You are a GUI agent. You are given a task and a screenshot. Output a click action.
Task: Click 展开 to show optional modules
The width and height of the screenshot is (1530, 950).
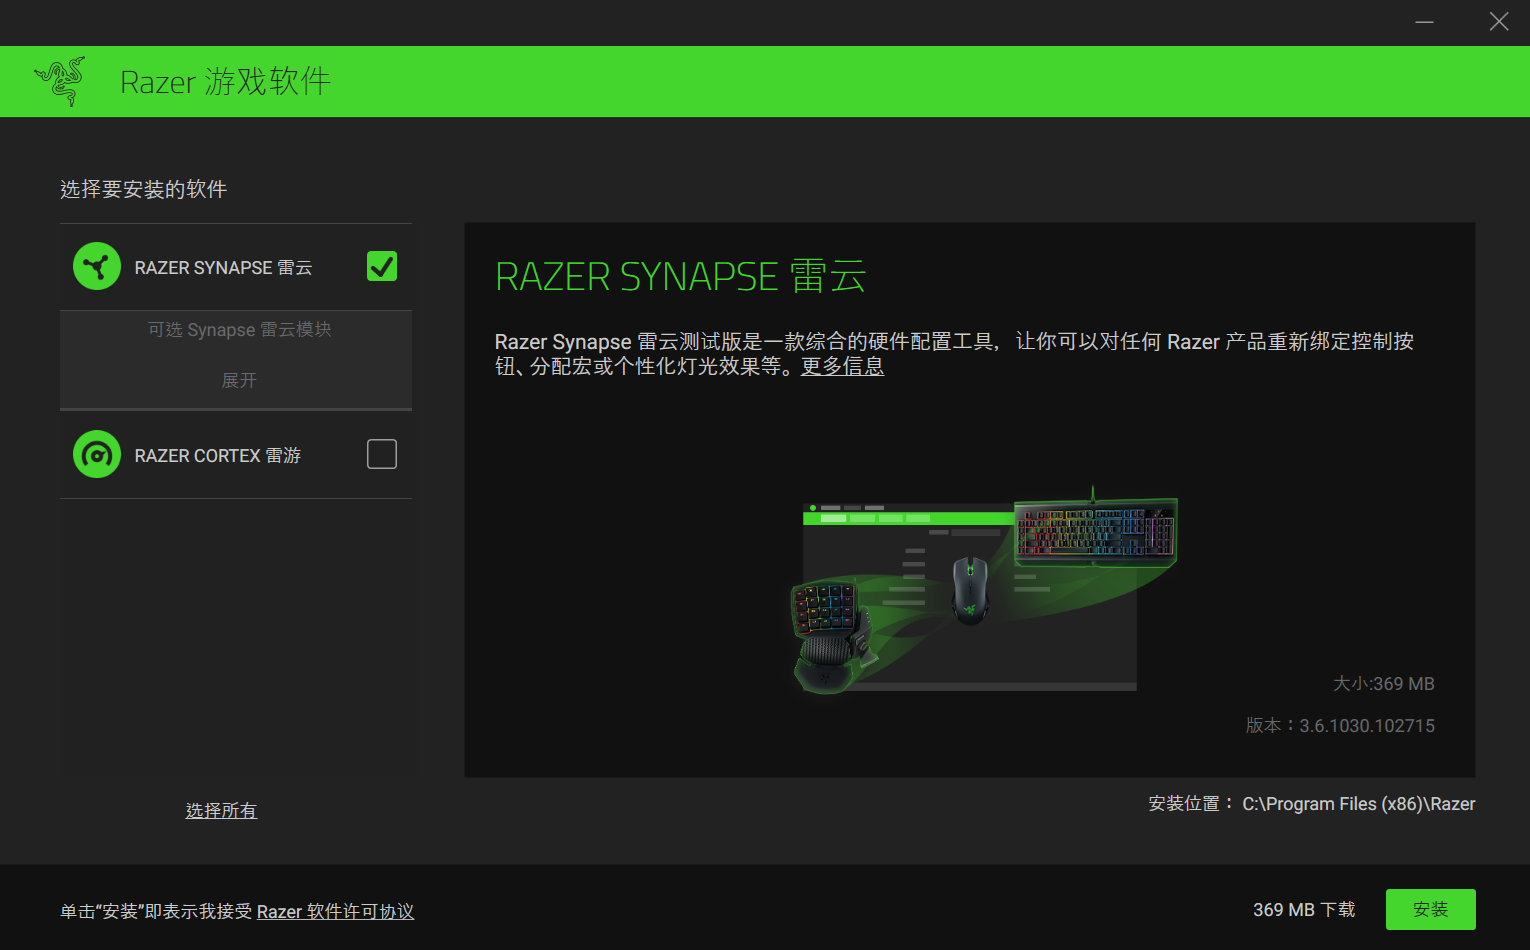238,380
